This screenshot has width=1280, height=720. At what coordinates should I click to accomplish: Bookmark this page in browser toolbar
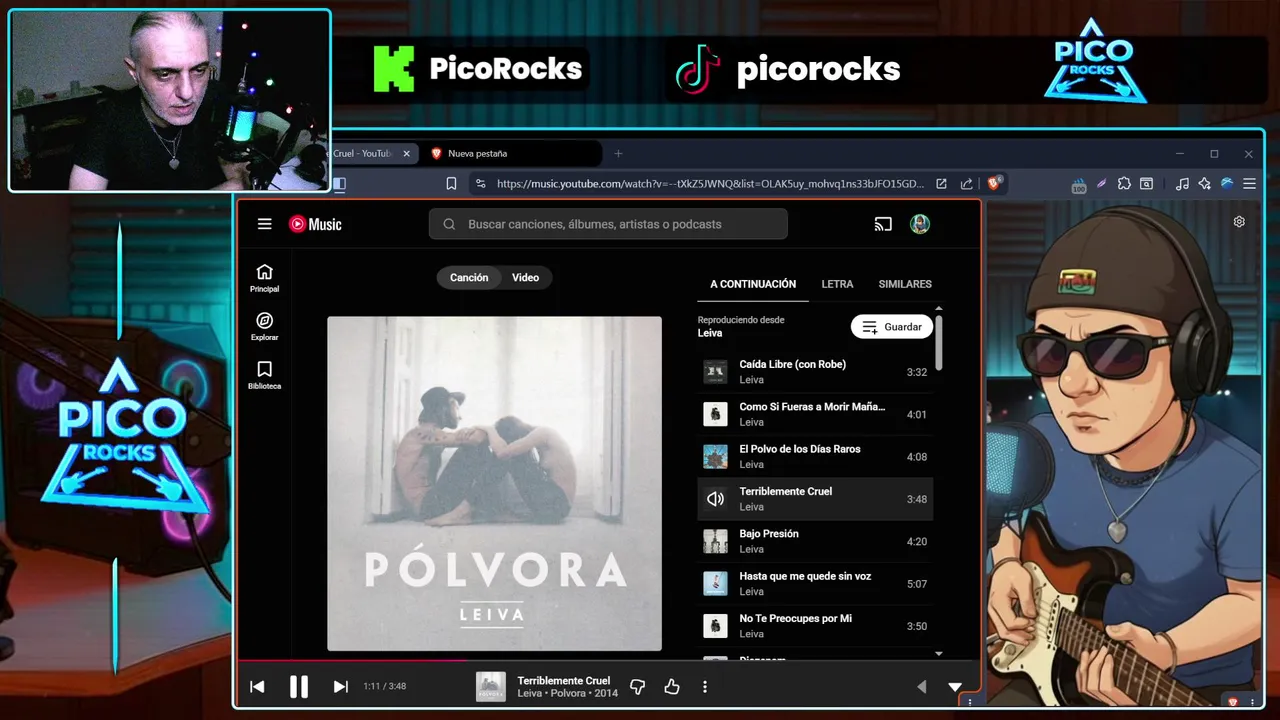[451, 184]
